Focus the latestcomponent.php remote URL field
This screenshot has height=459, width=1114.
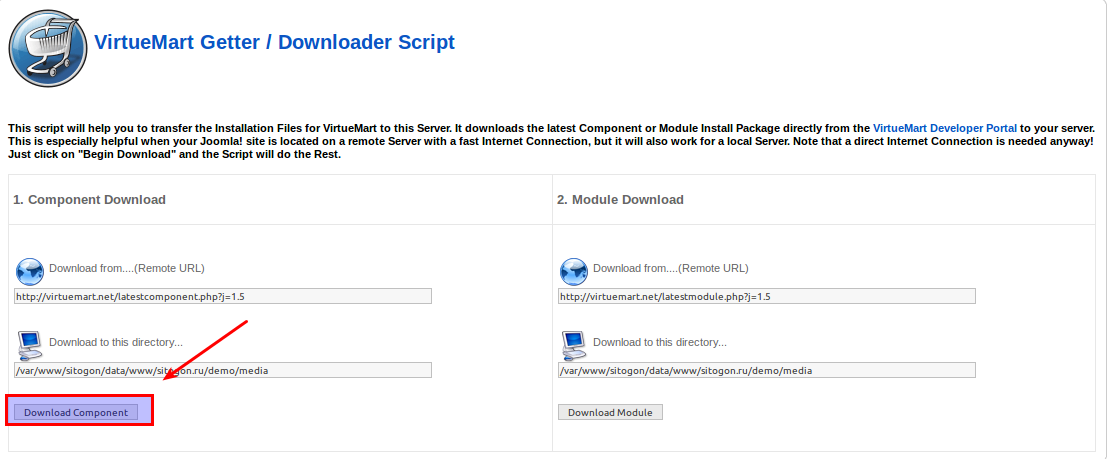point(223,296)
